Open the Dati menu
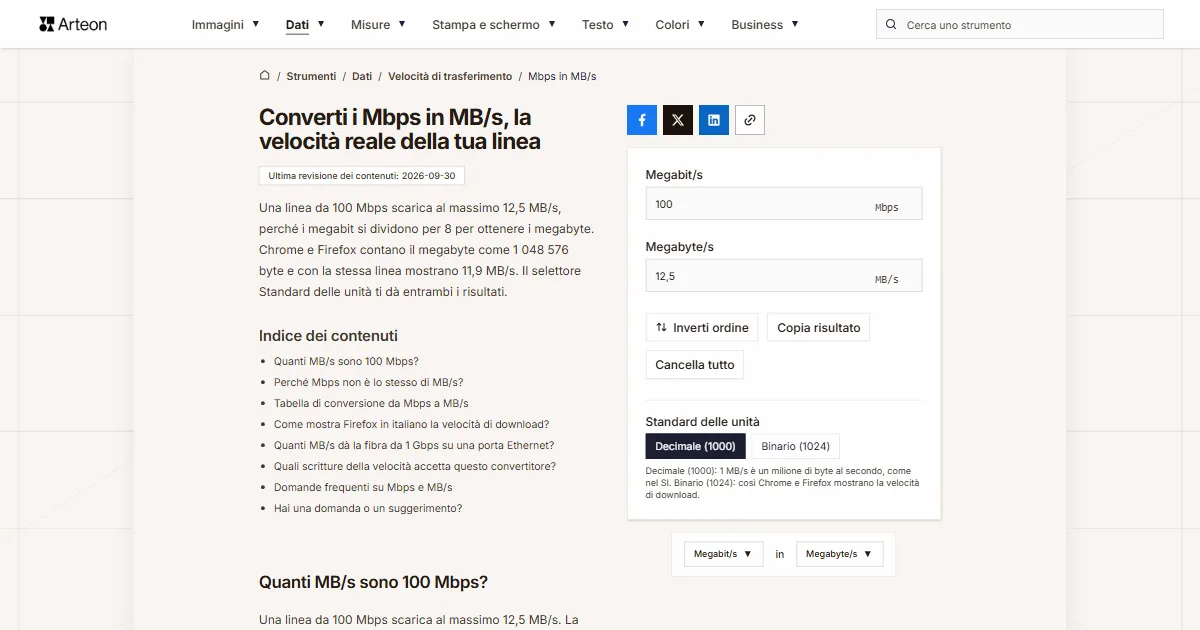 click(x=305, y=24)
